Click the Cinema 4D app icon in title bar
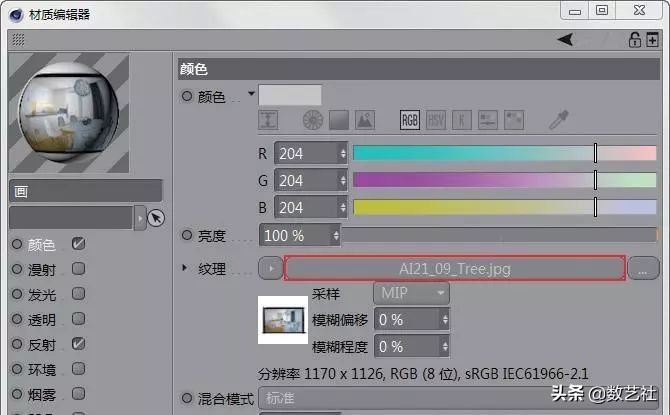Screen dimensions: 670x415 (x=15, y=15)
